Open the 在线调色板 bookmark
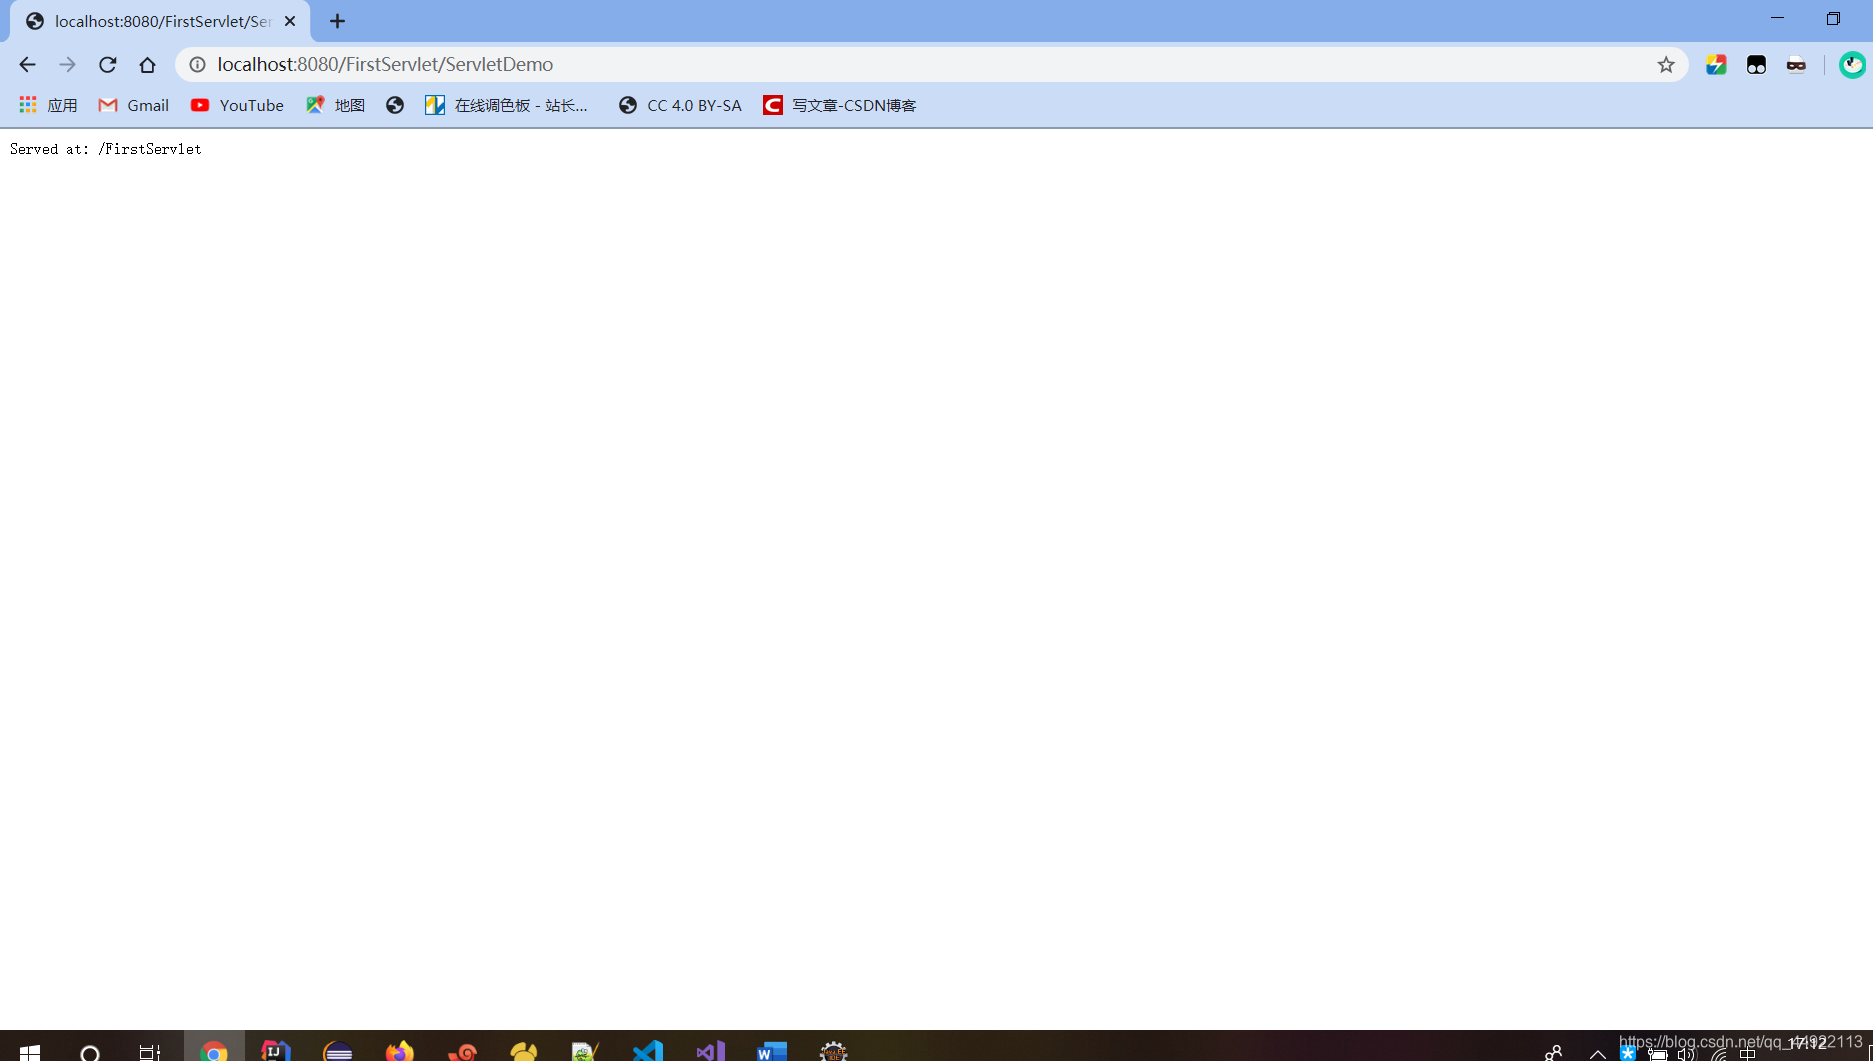This screenshot has height=1061, width=1873. pos(506,105)
